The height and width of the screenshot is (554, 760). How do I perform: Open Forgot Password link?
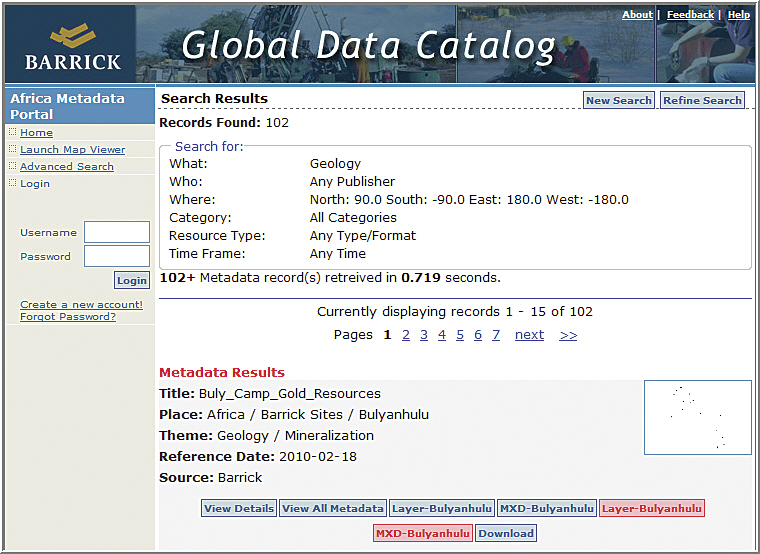click(68, 317)
